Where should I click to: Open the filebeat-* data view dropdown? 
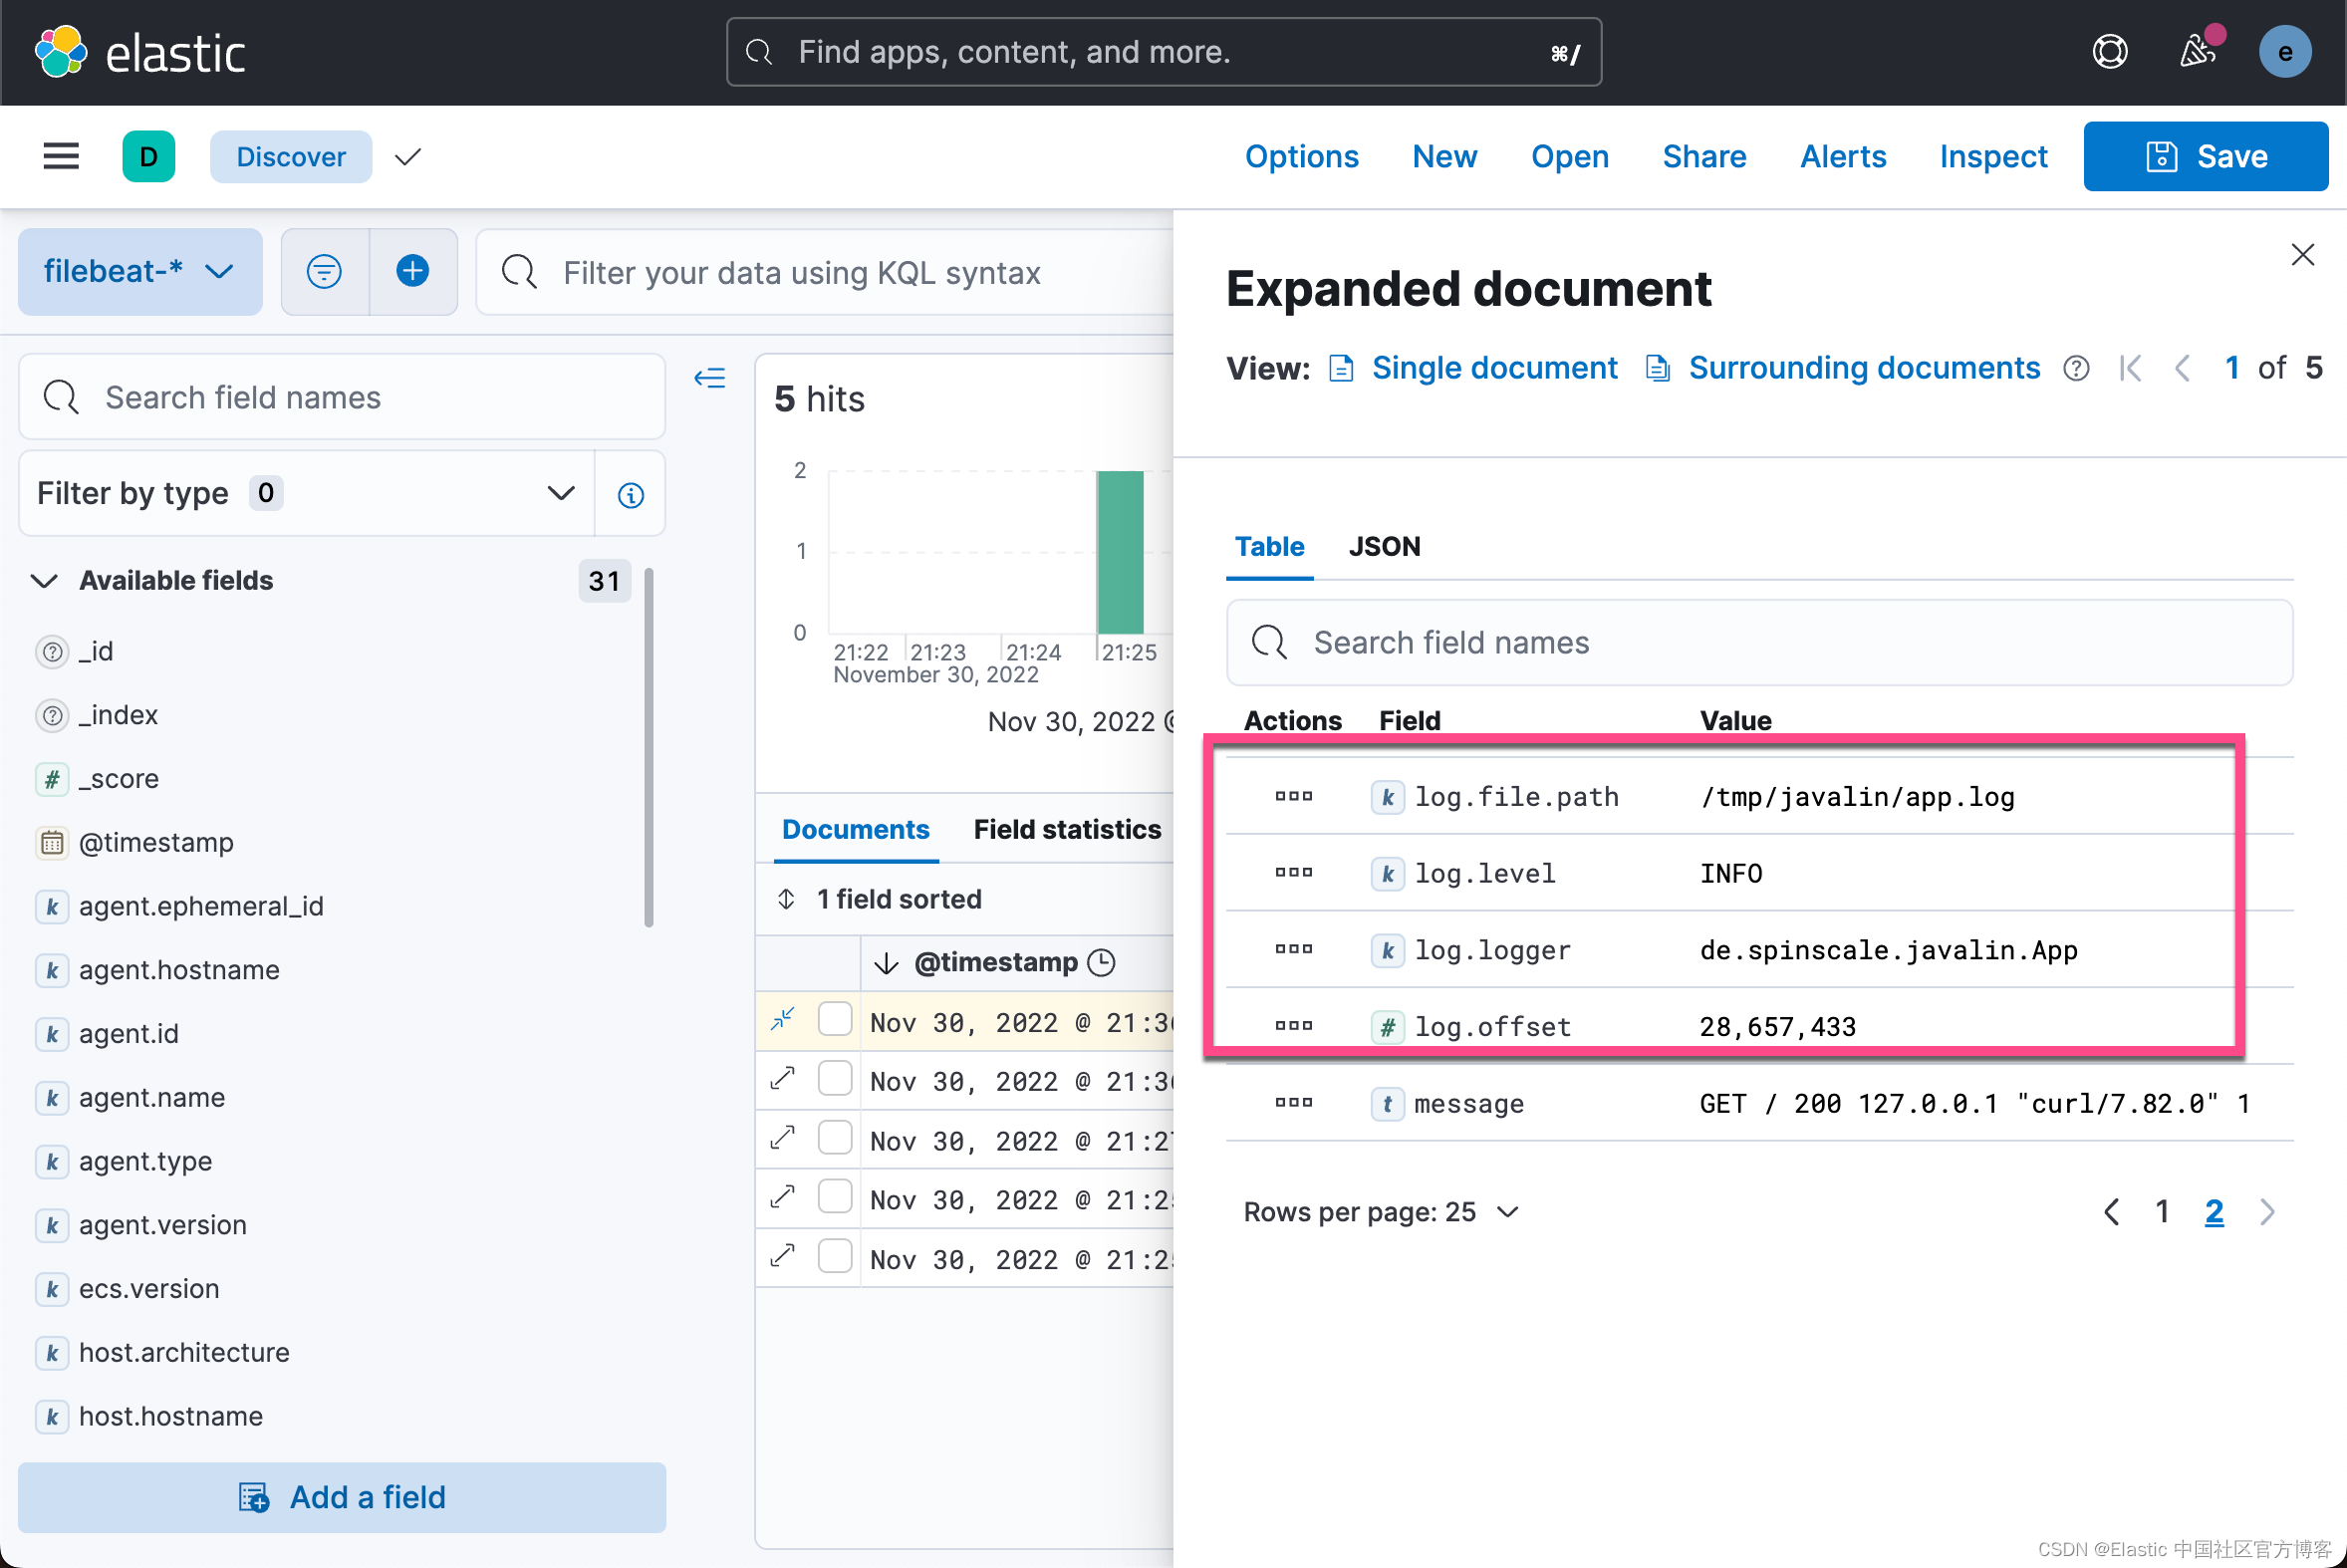coord(140,271)
